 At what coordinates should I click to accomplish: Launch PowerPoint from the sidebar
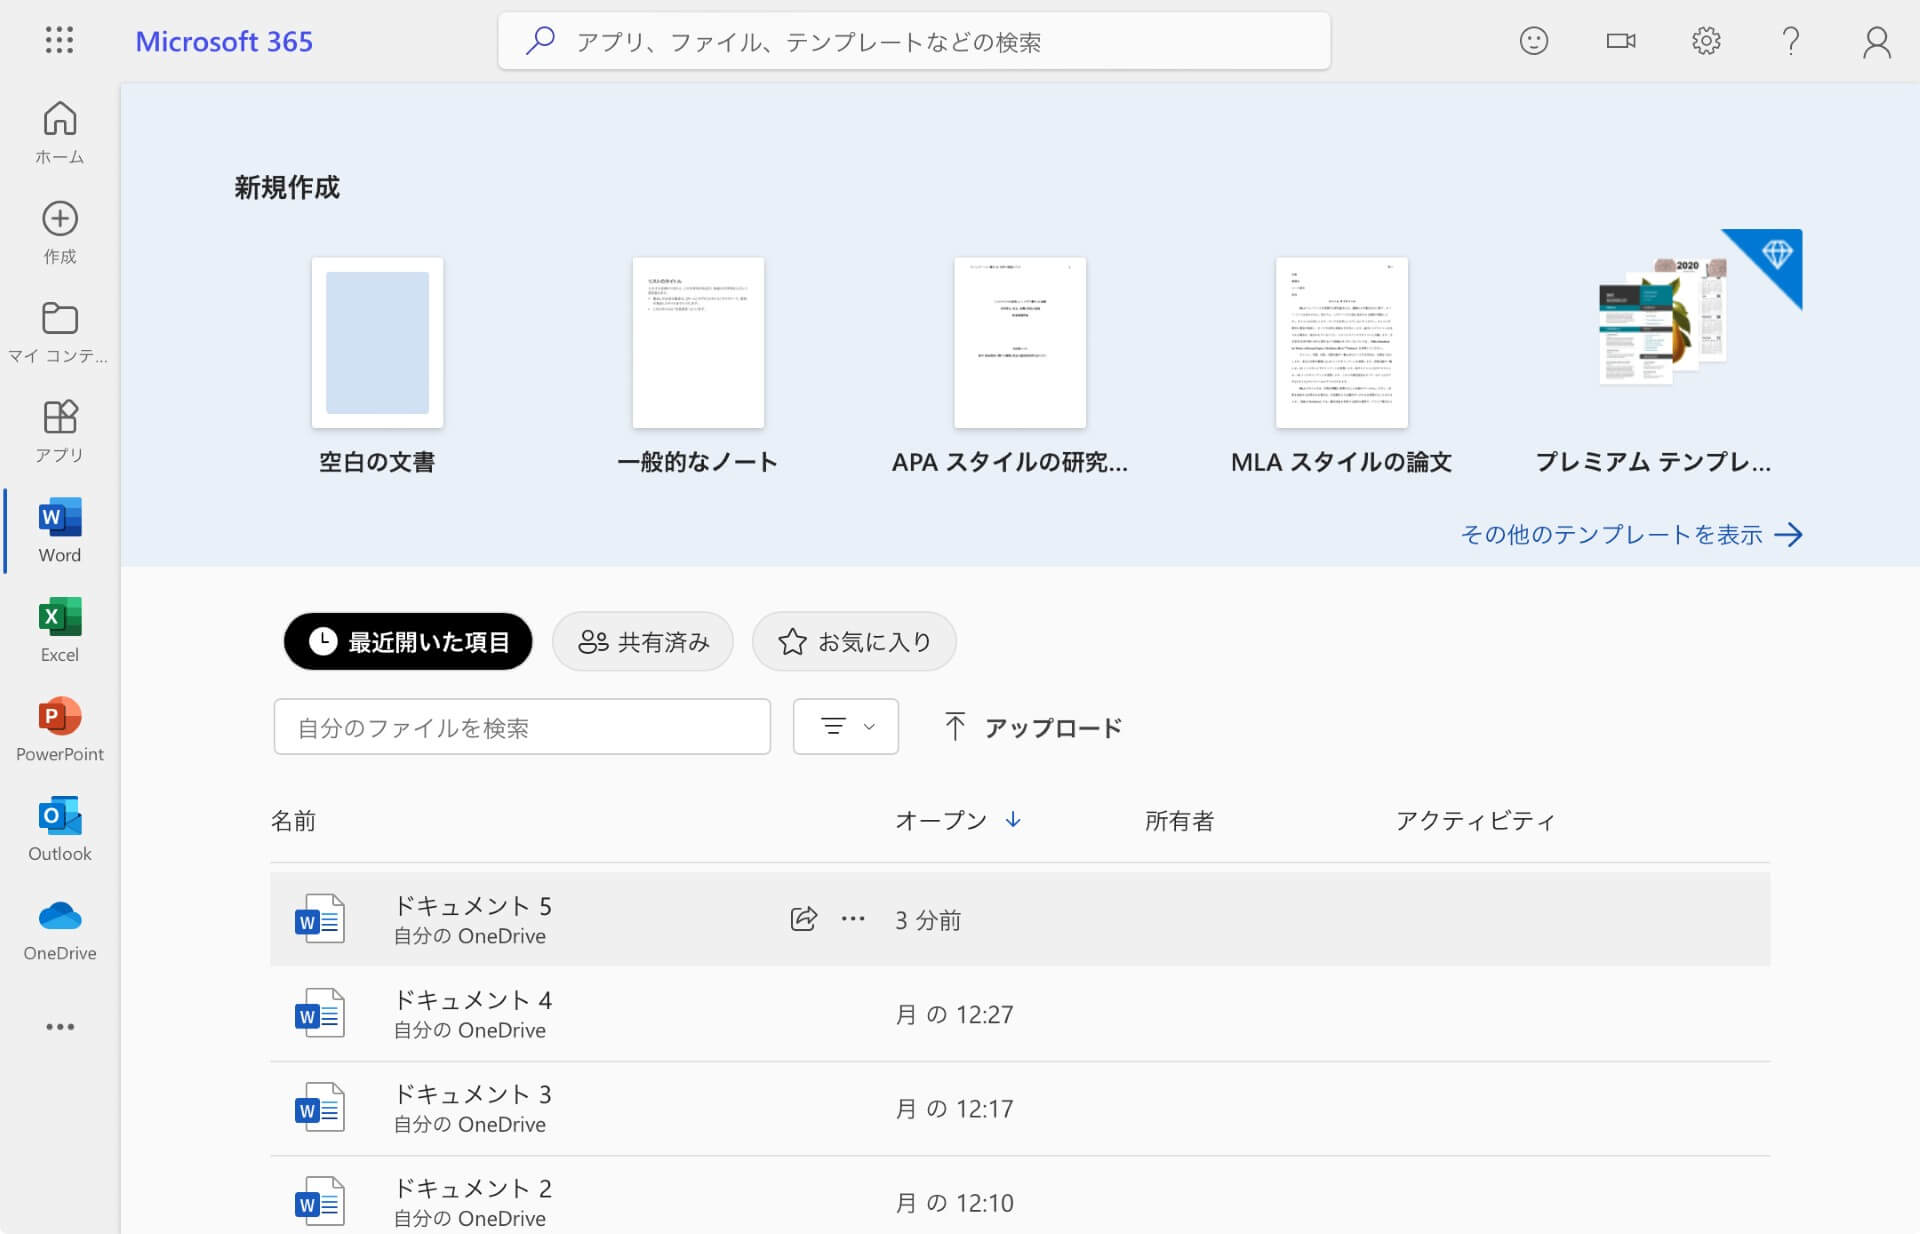60,730
